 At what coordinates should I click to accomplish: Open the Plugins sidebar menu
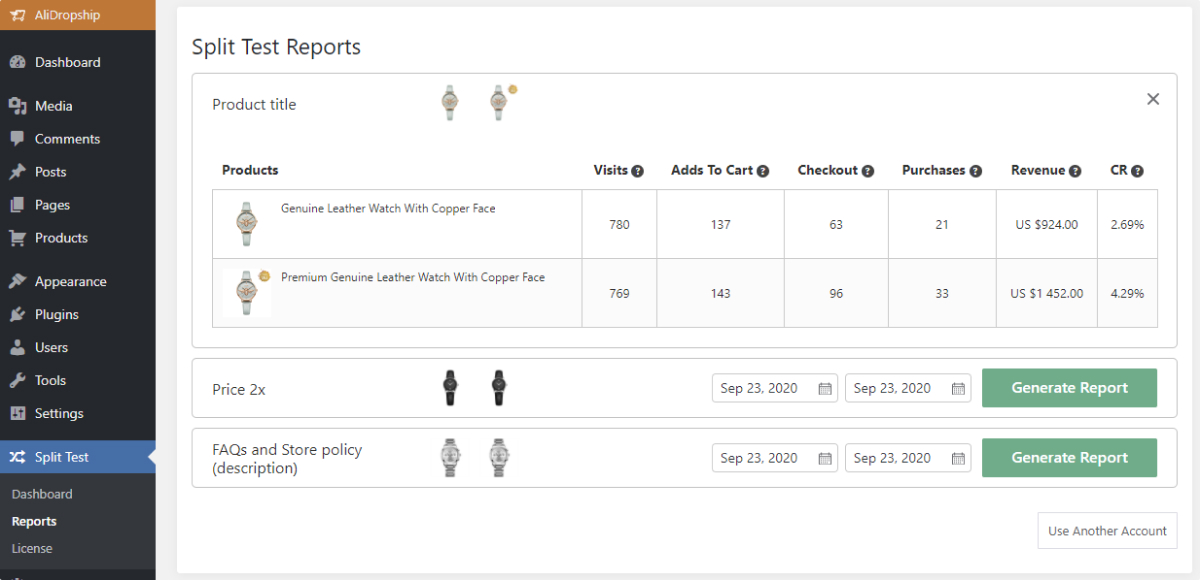(x=56, y=314)
